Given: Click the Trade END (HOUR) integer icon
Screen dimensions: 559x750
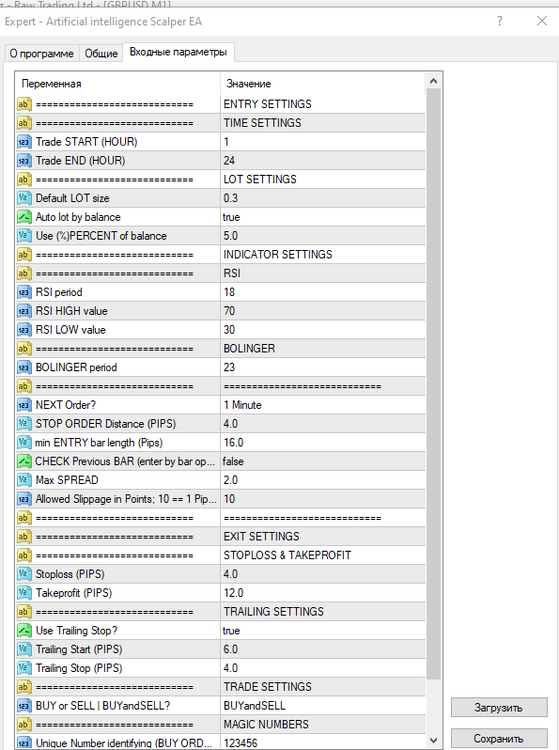Looking at the screenshot, I should click(x=24, y=161).
